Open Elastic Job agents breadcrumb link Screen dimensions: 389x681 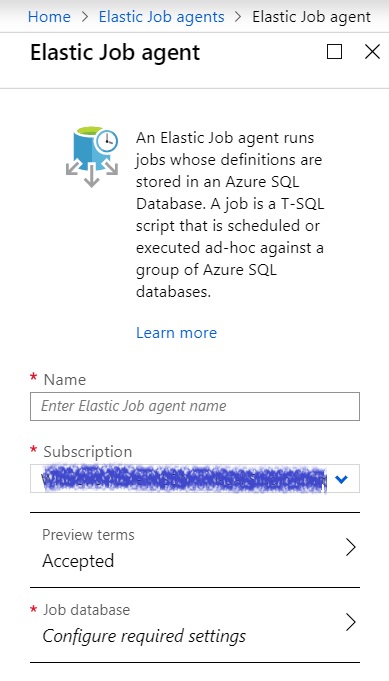[162, 17]
